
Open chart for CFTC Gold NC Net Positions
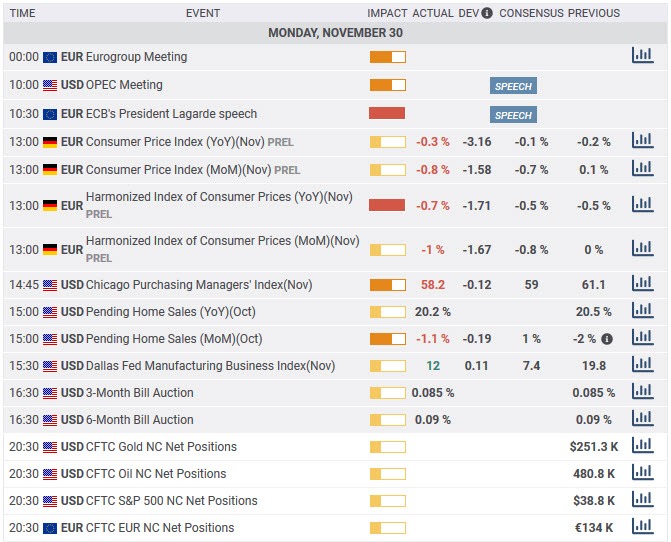point(642,445)
